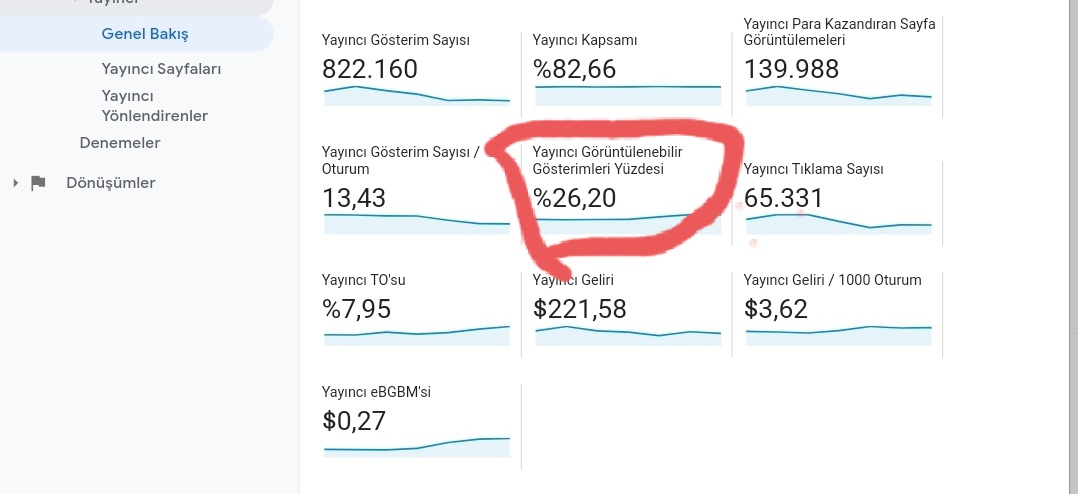Click Yayıncı Geliri $221,58 value
This screenshot has width=1078, height=494.
[x=580, y=309]
